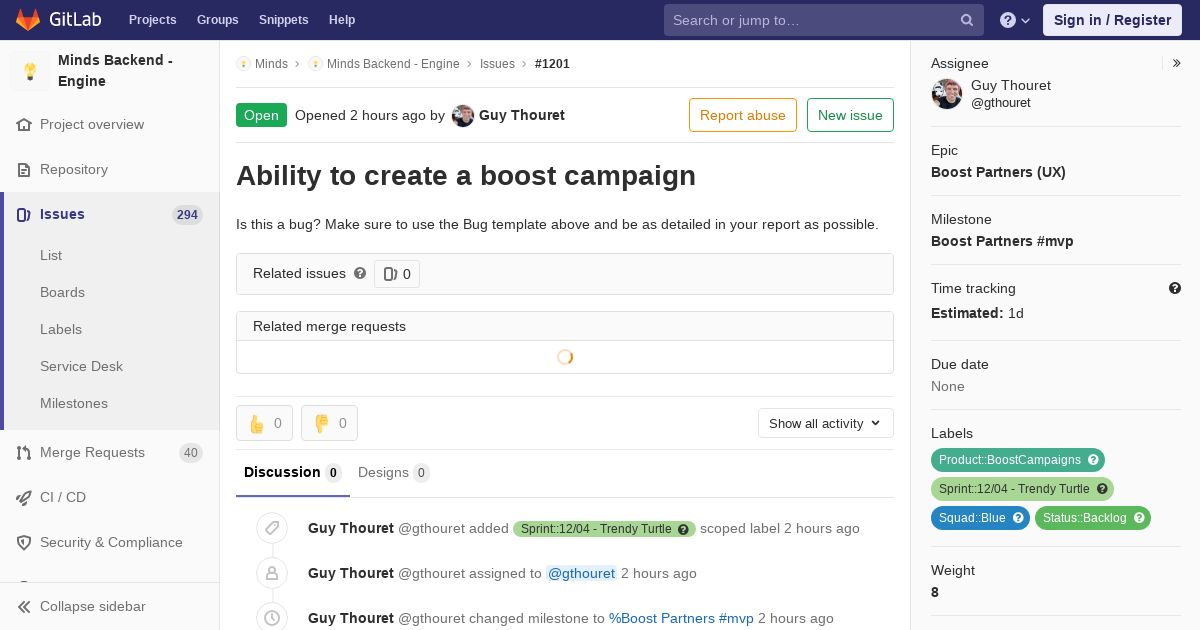Image resolution: width=1200 pixels, height=630 pixels.
Task: Click the Repository file icon
Action: coord(24,170)
